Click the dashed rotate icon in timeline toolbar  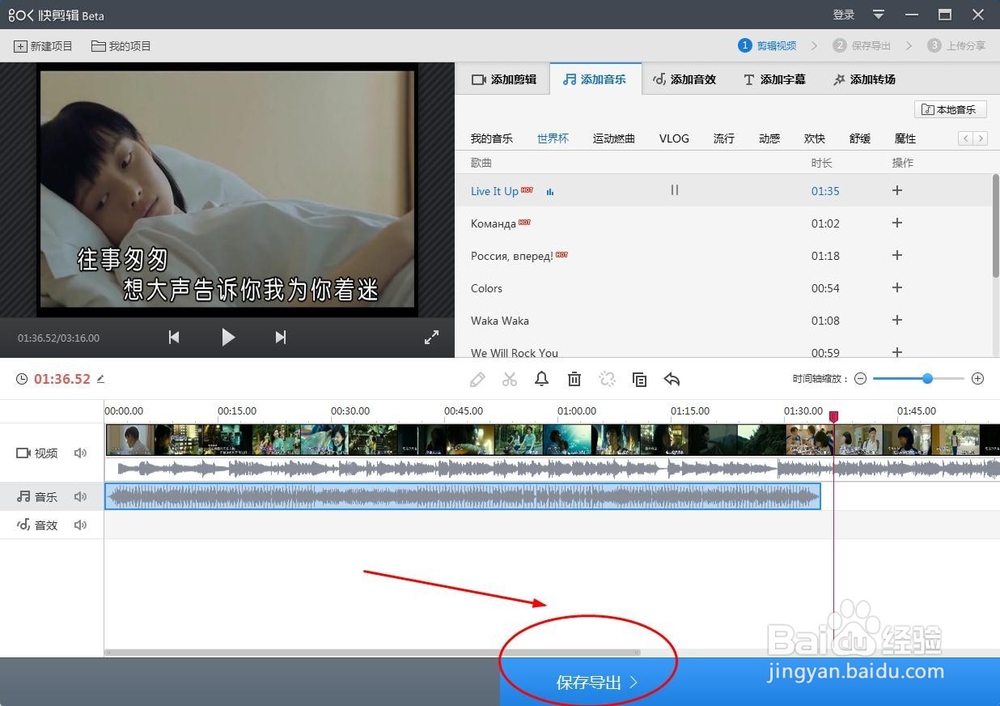pos(607,379)
